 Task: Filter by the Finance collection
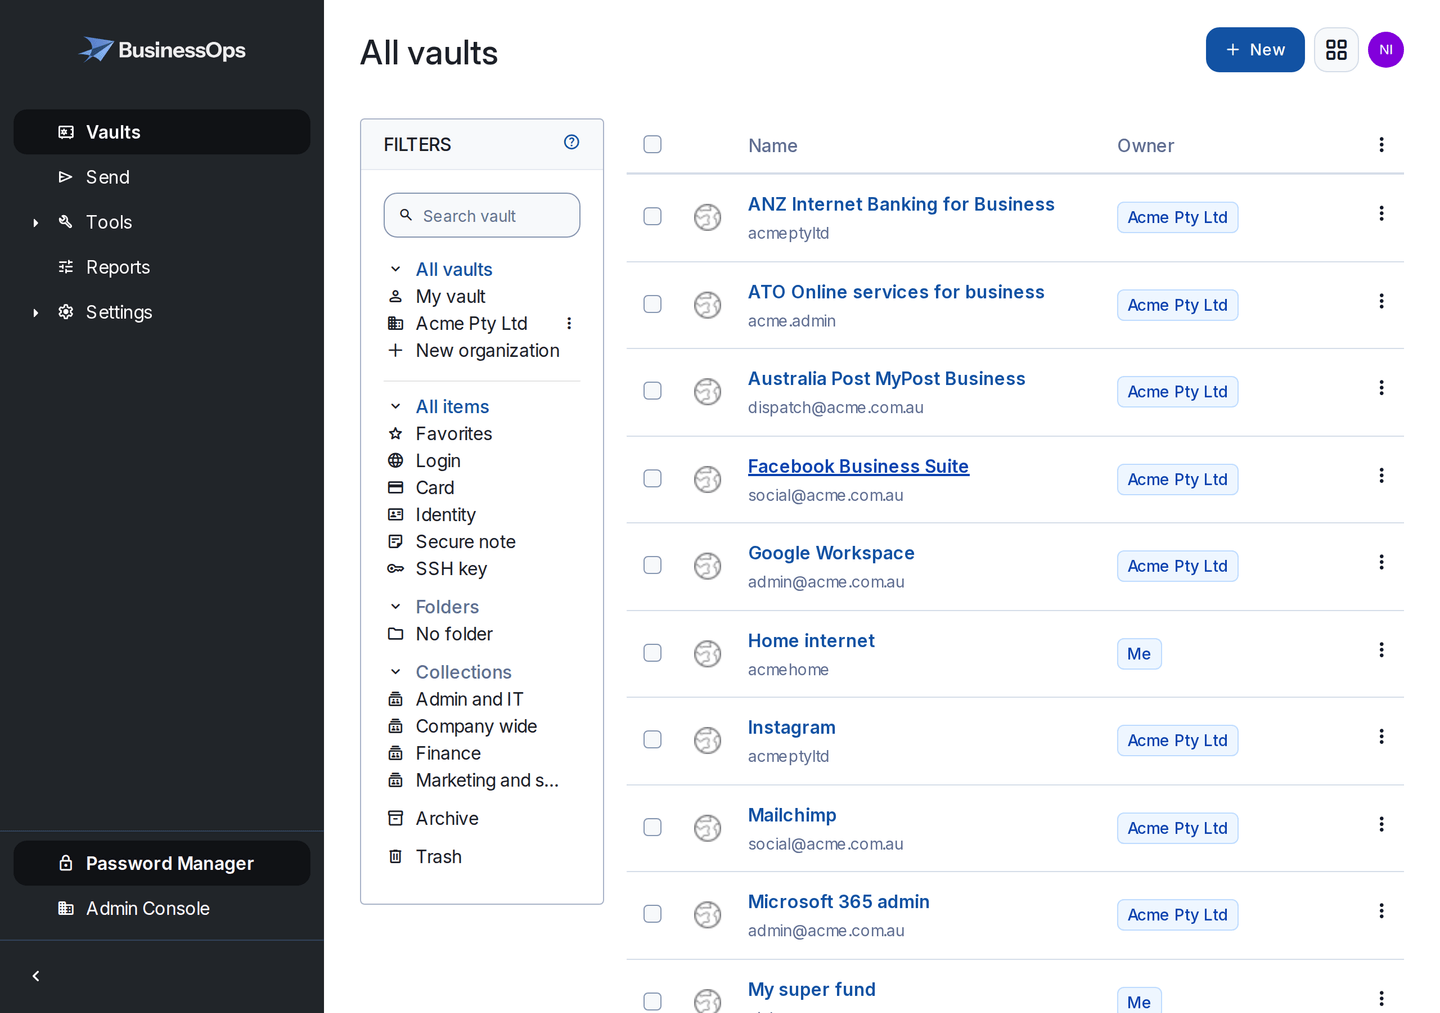click(x=448, y=753)
